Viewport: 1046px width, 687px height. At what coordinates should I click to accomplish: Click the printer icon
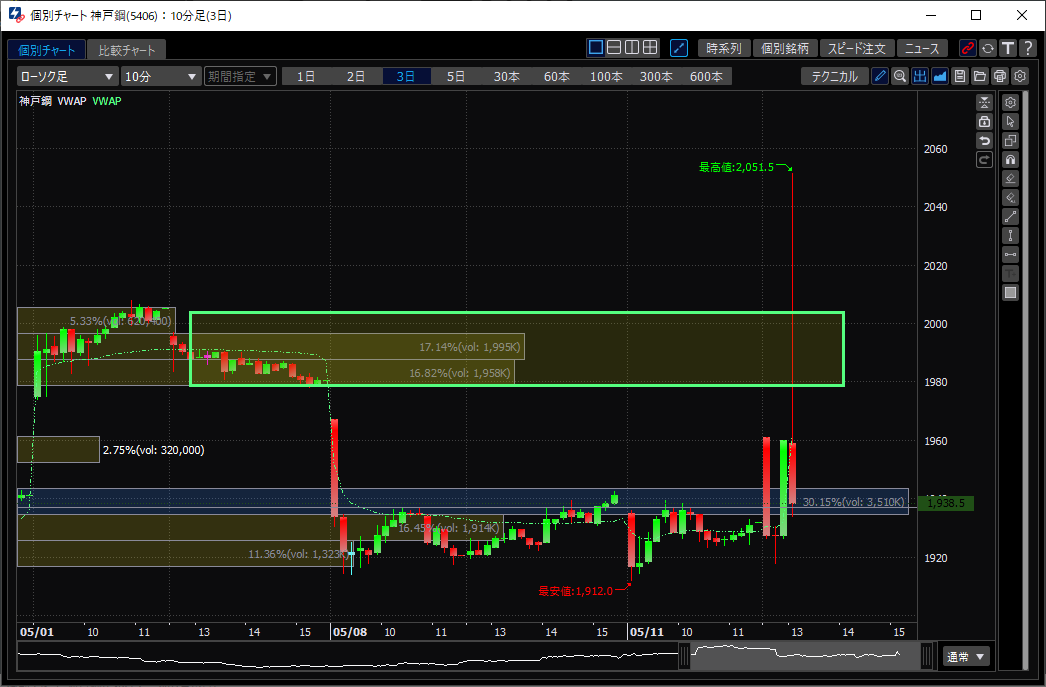(x=1000, y=76)
